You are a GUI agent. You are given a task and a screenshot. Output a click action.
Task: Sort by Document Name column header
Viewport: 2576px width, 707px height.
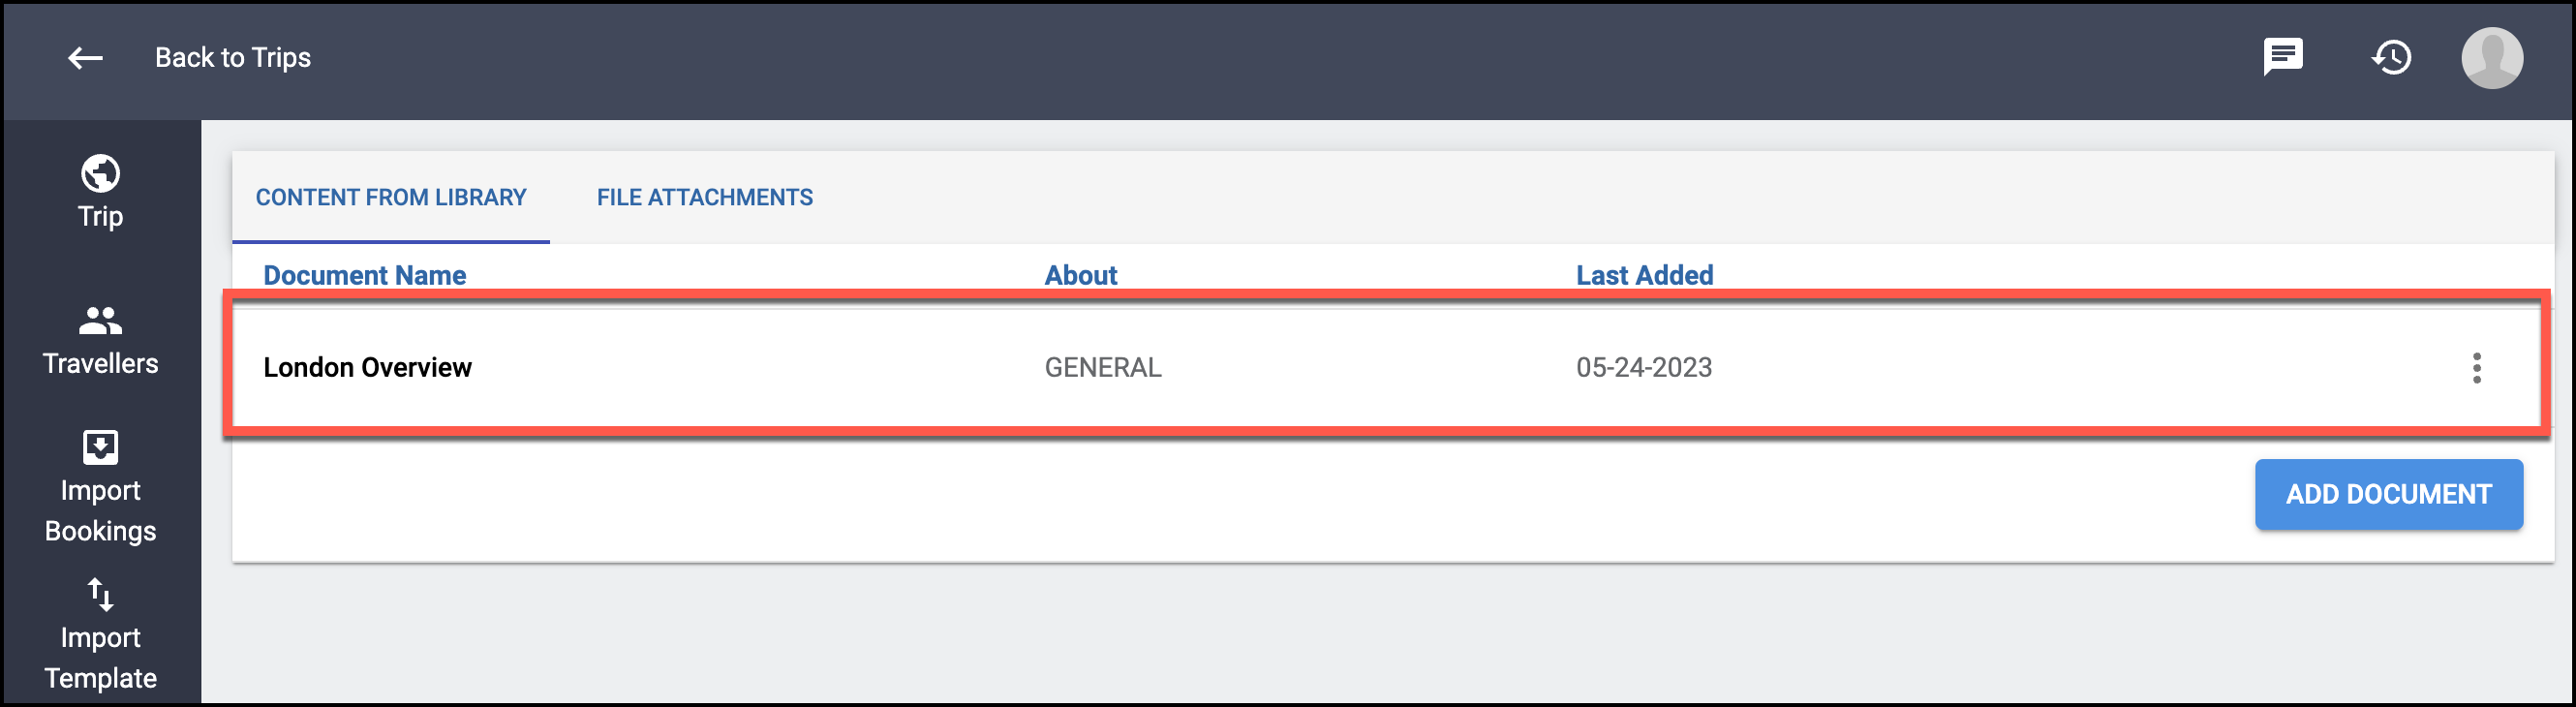tap(365, 275)
